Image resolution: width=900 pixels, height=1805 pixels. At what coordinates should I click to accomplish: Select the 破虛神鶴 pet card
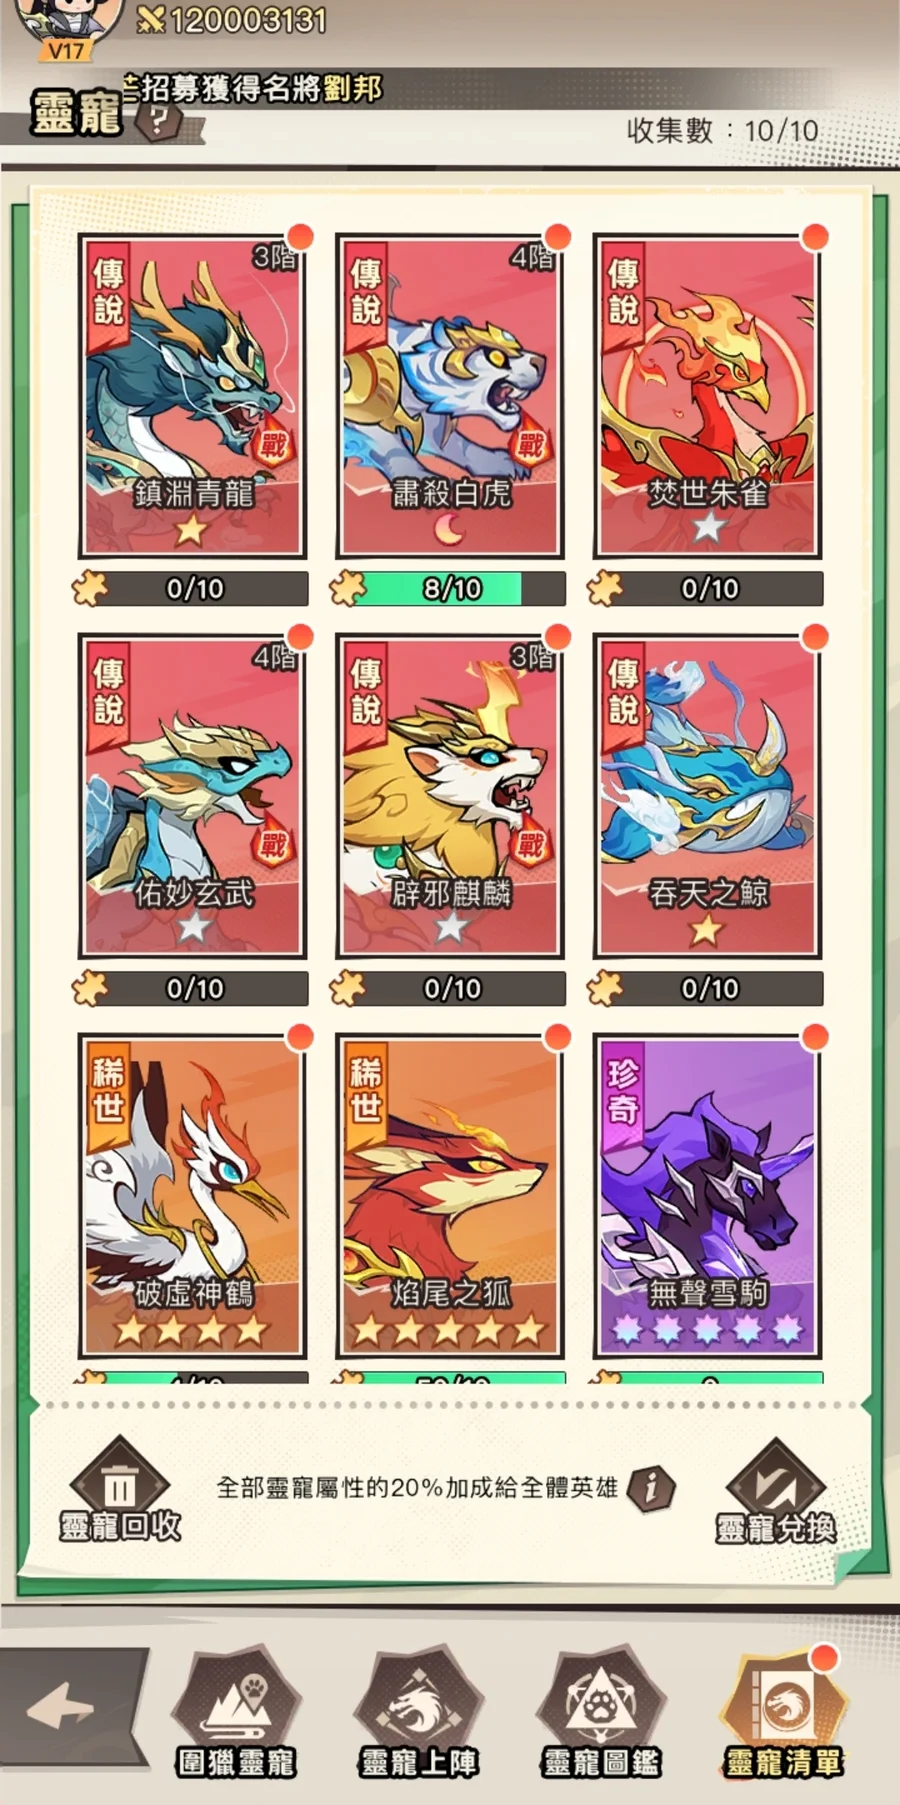coord(192,1196)
